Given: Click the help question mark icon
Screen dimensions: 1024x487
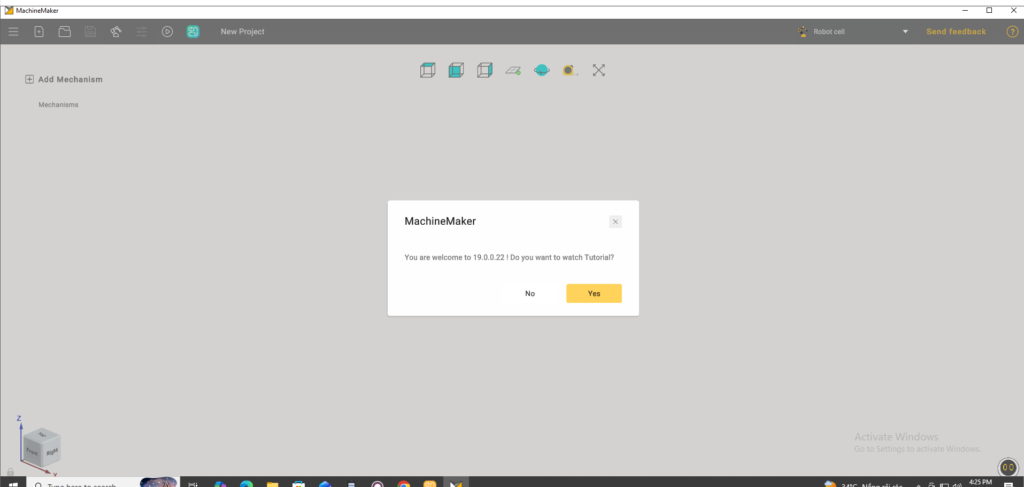Looking at the screenshot, I should click(1012, 32).
